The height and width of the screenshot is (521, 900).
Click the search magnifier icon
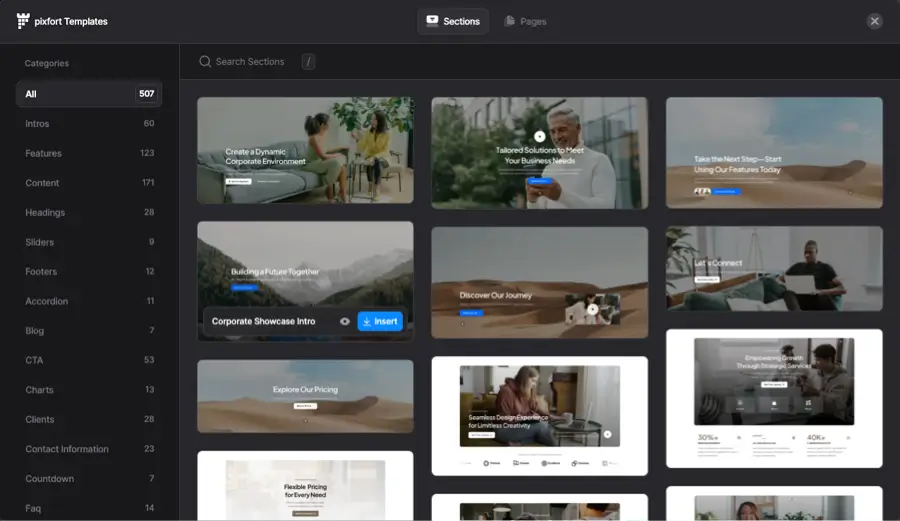coord(205,62)
